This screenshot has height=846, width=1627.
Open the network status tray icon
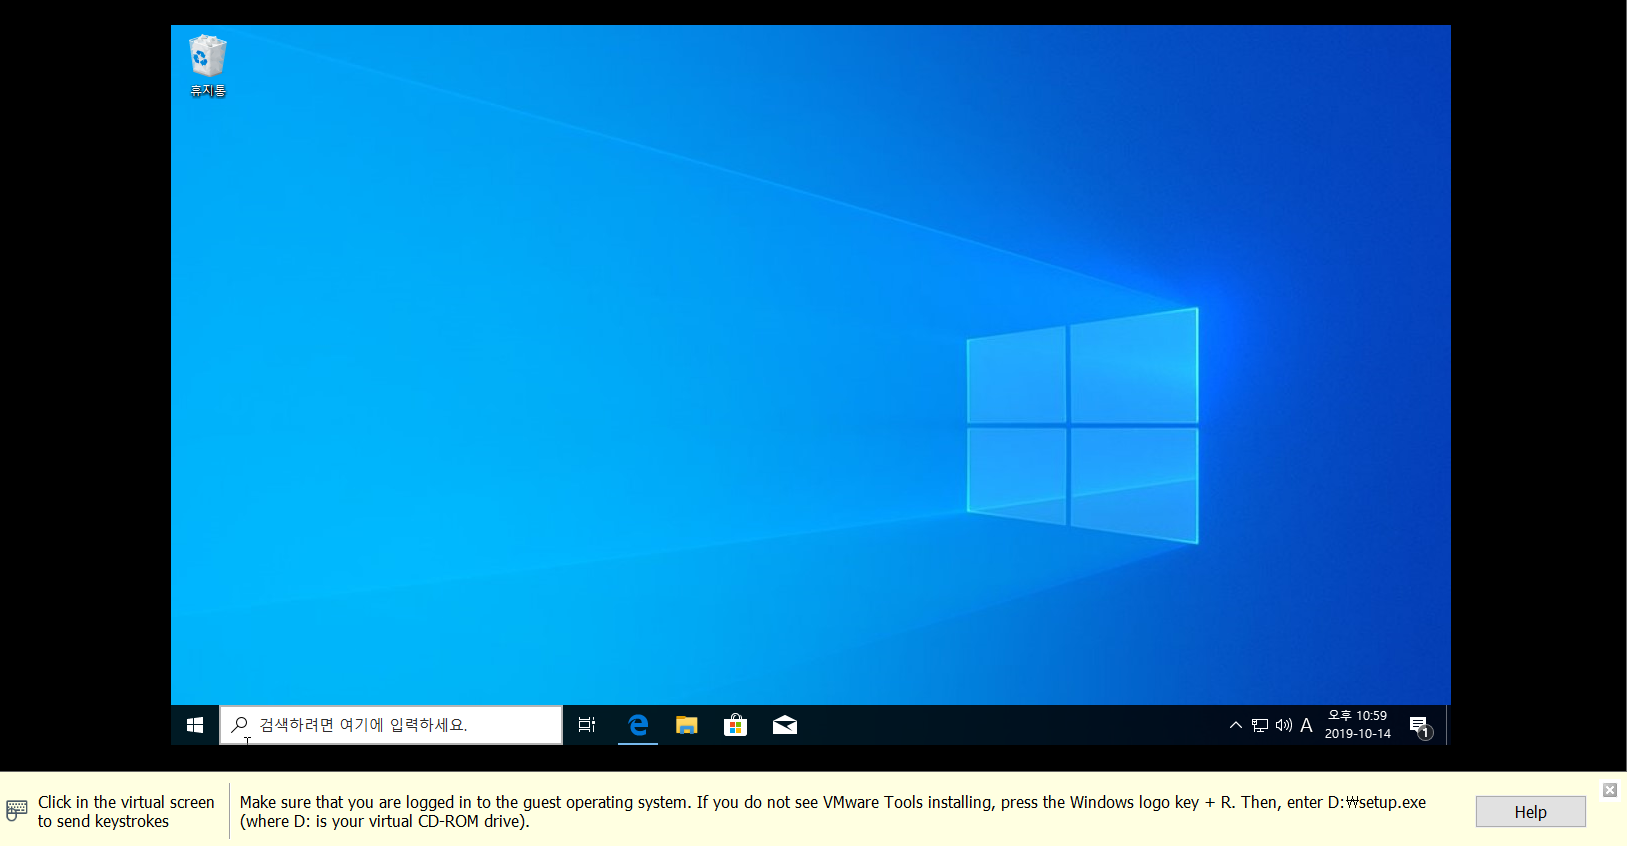coord(1260,725)
